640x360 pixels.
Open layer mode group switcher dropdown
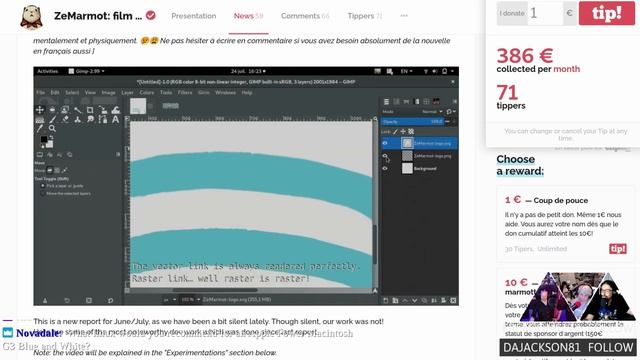pyautogui.click(x=451, y=111)
